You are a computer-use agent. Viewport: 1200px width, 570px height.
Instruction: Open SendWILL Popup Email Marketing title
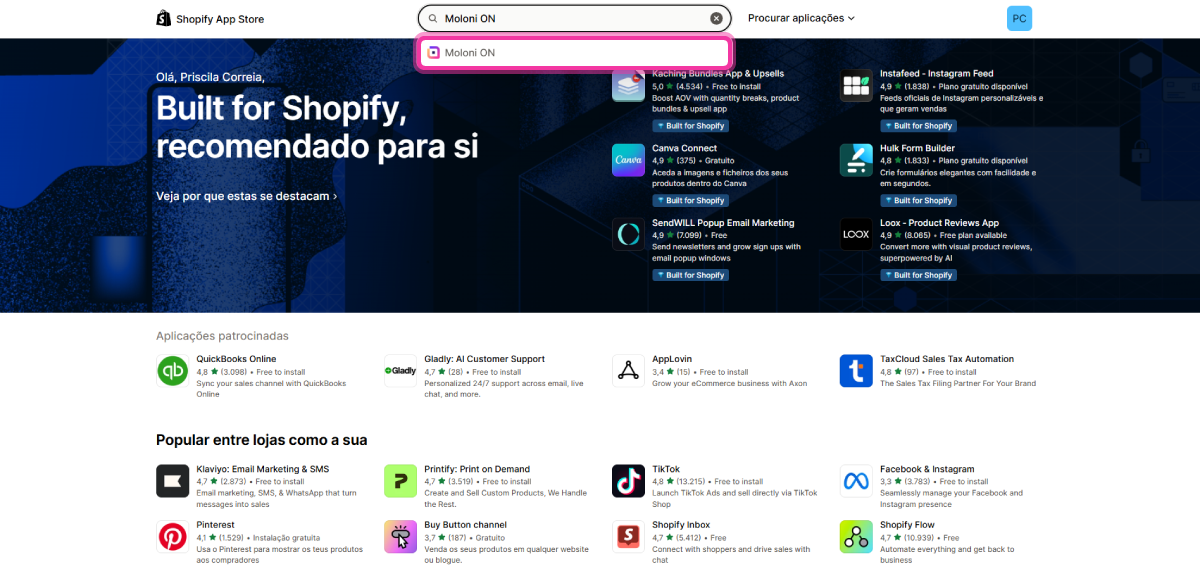pos(723,223)
